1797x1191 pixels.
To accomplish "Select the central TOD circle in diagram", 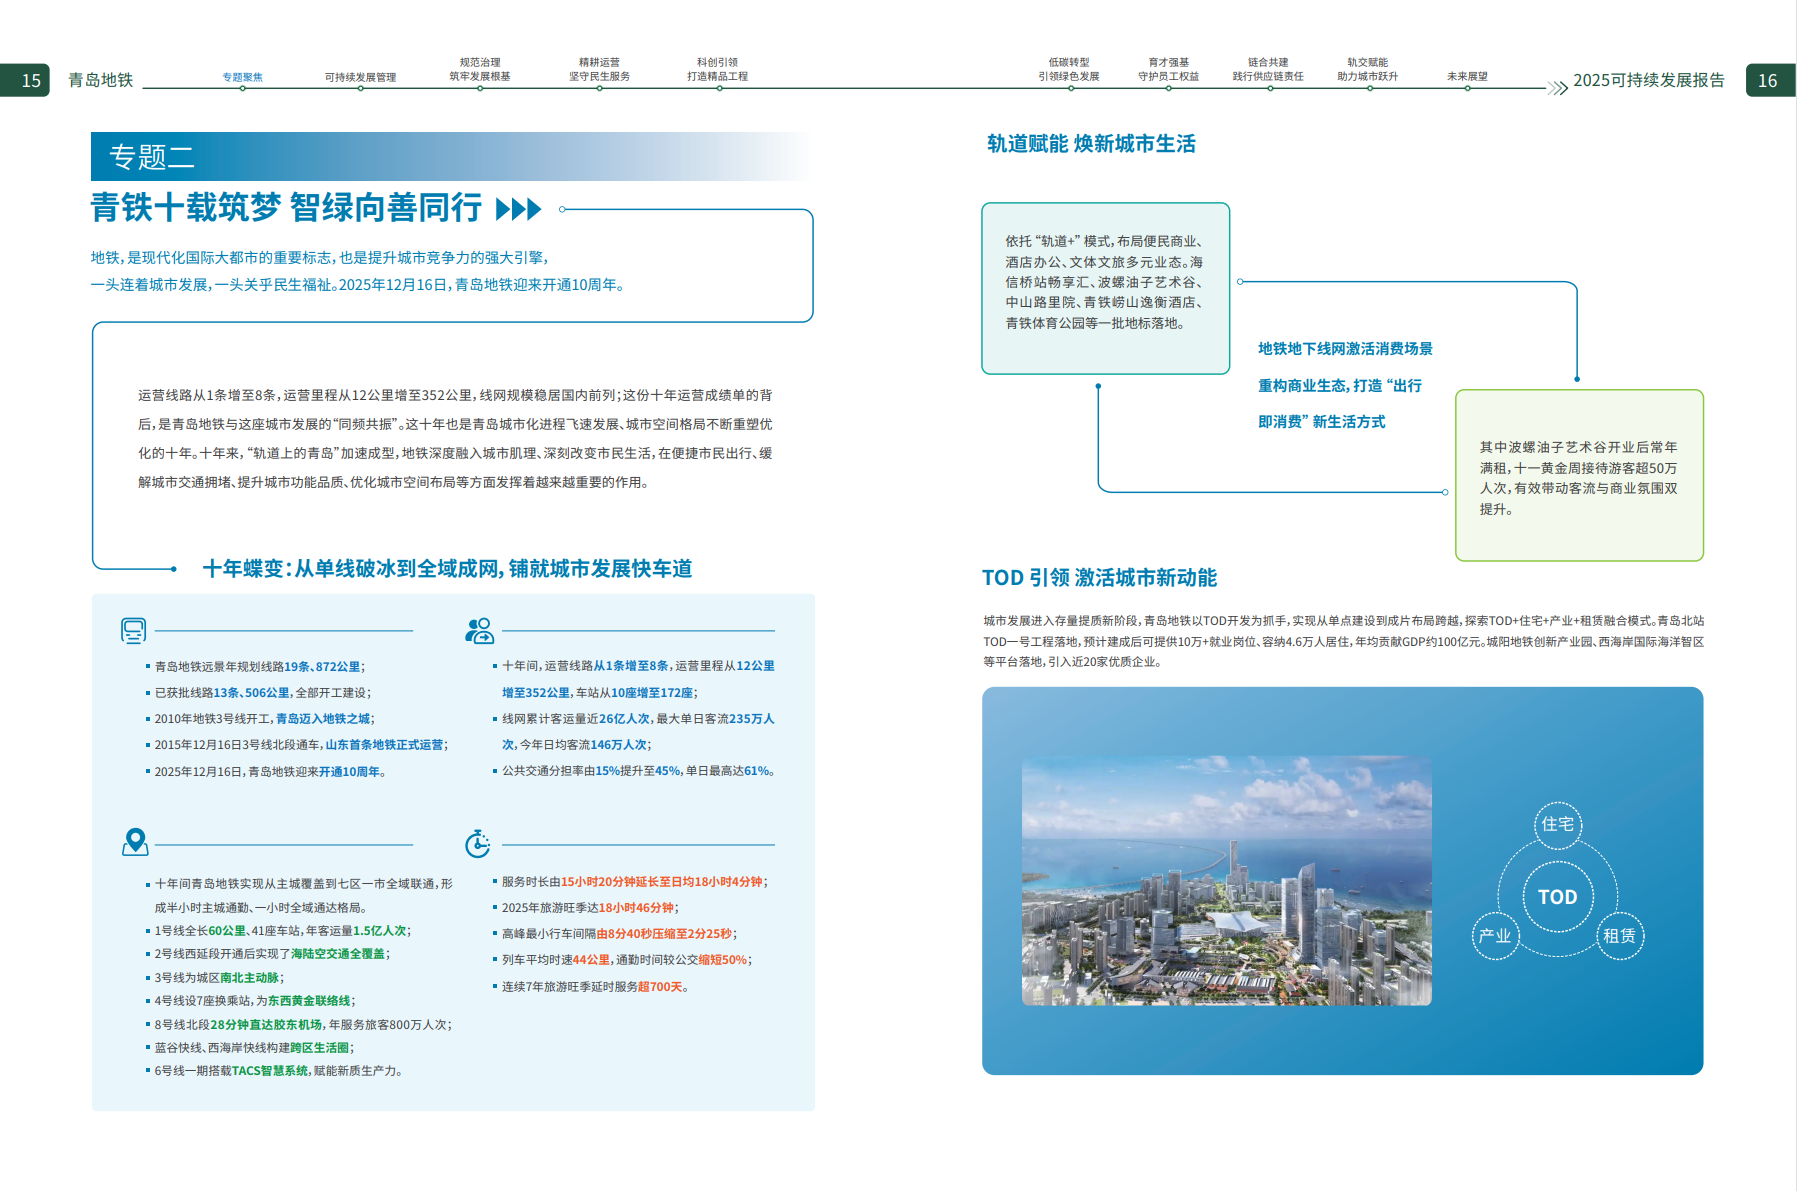I will point(1557,896).
